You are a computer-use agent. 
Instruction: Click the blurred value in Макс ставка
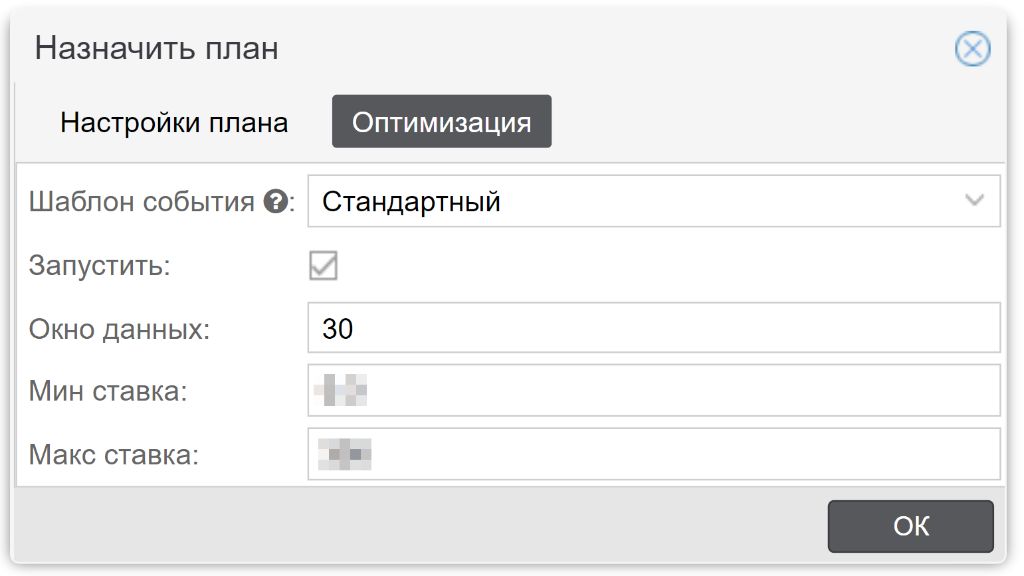[x=344, y=454]
